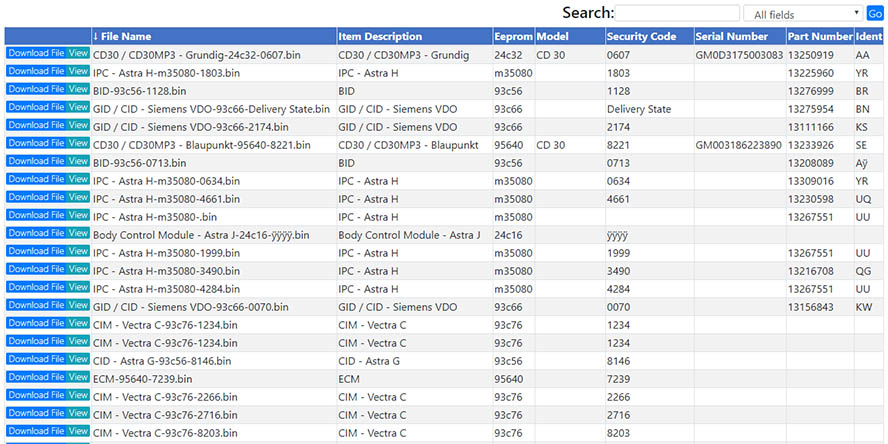Download GID / CID Siemens VDO Delivery State file
This screenshot has height=444, width=888.
coord(36,107)
